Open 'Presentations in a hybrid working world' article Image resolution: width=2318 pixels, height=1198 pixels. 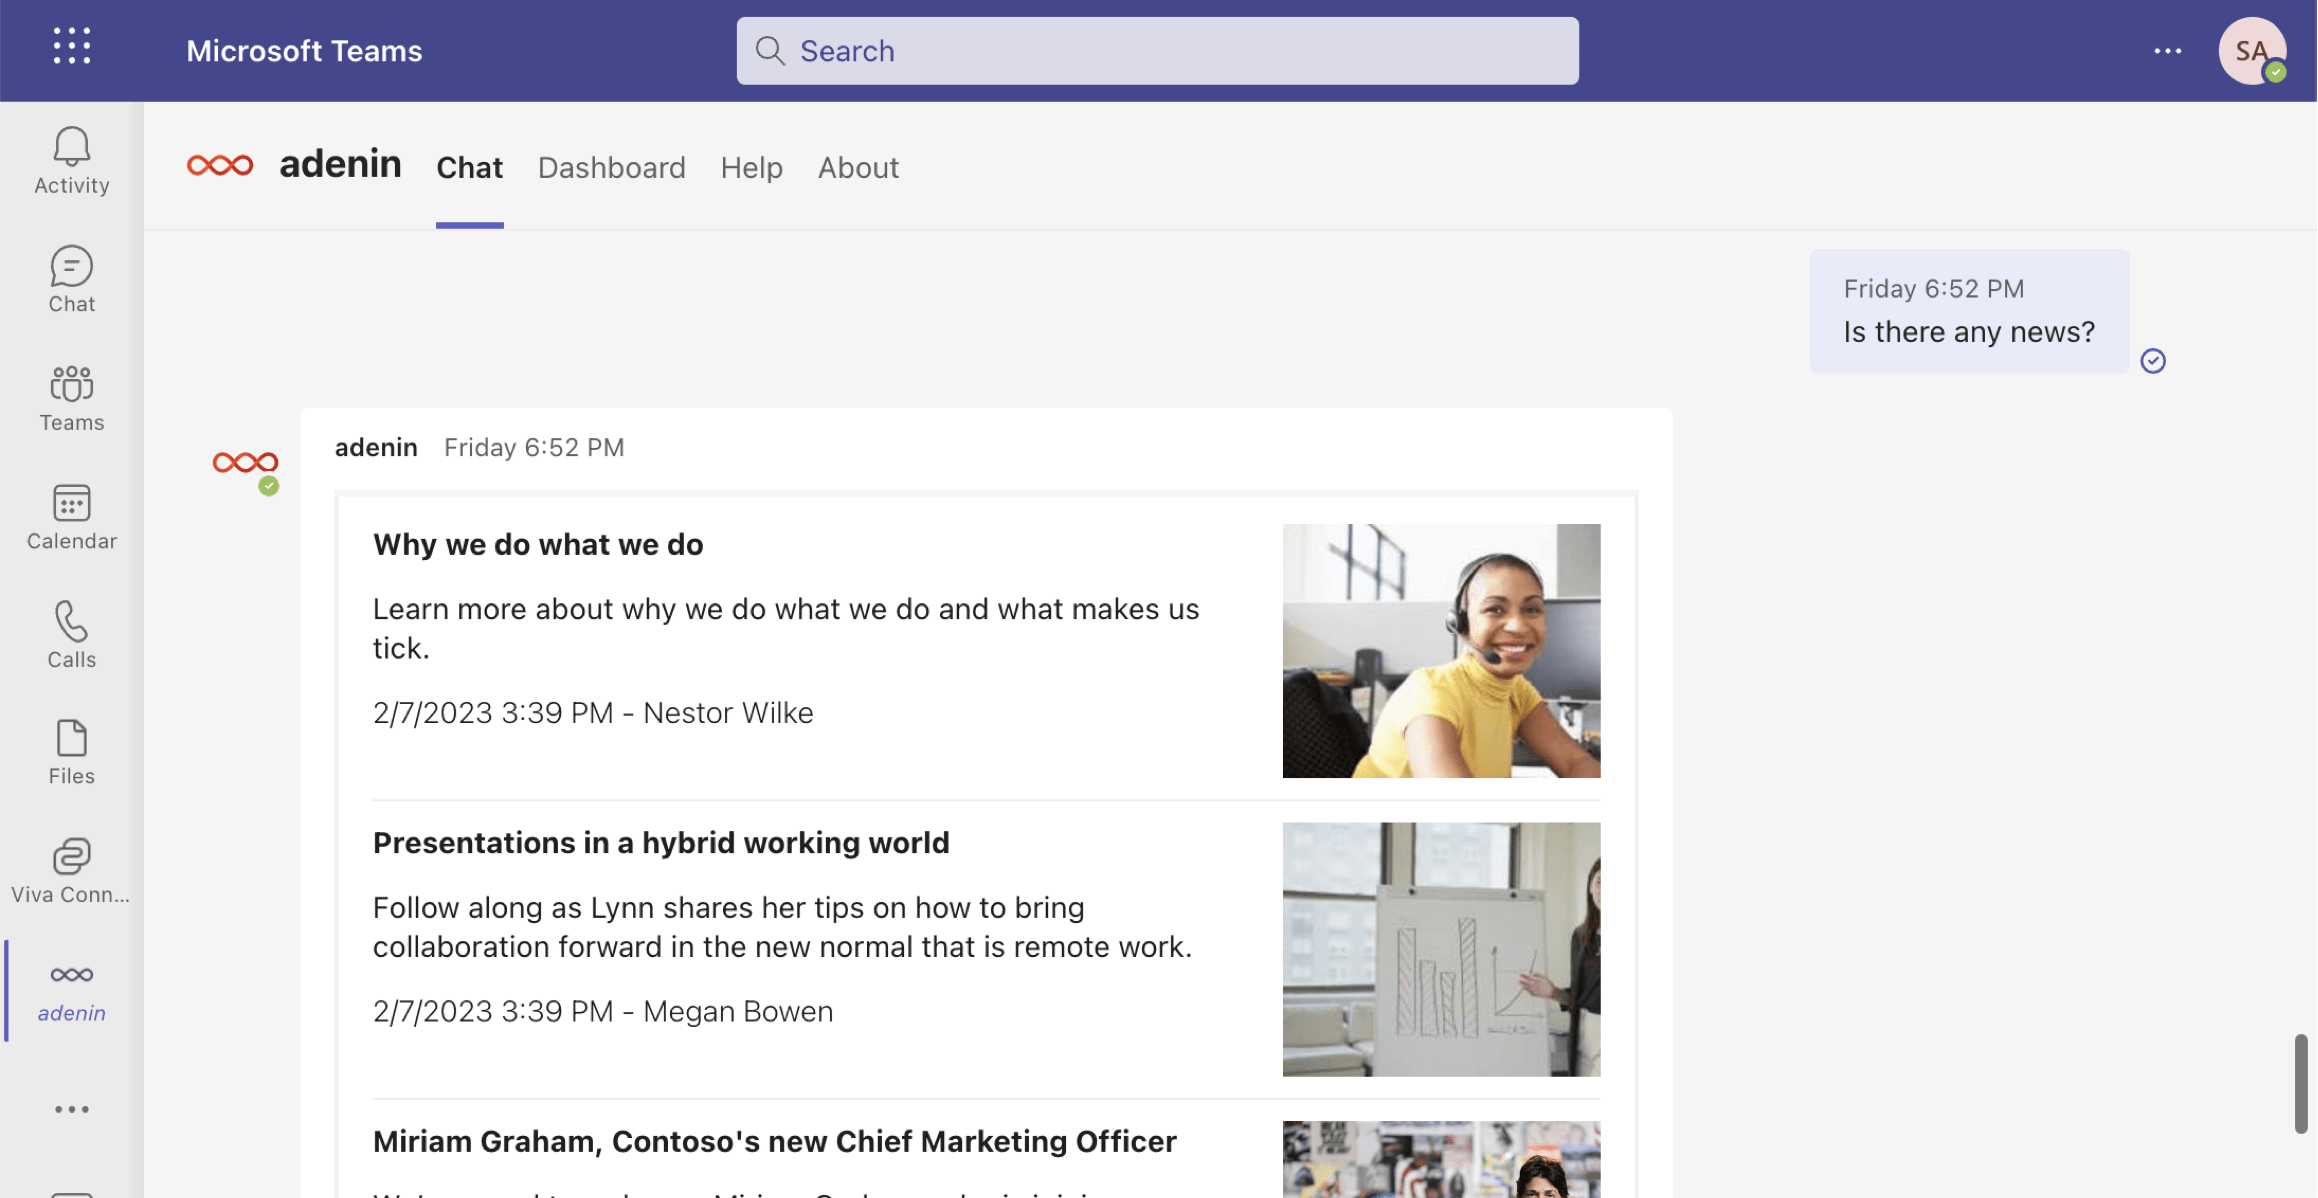pyautogui.click(x=660, y=843)
